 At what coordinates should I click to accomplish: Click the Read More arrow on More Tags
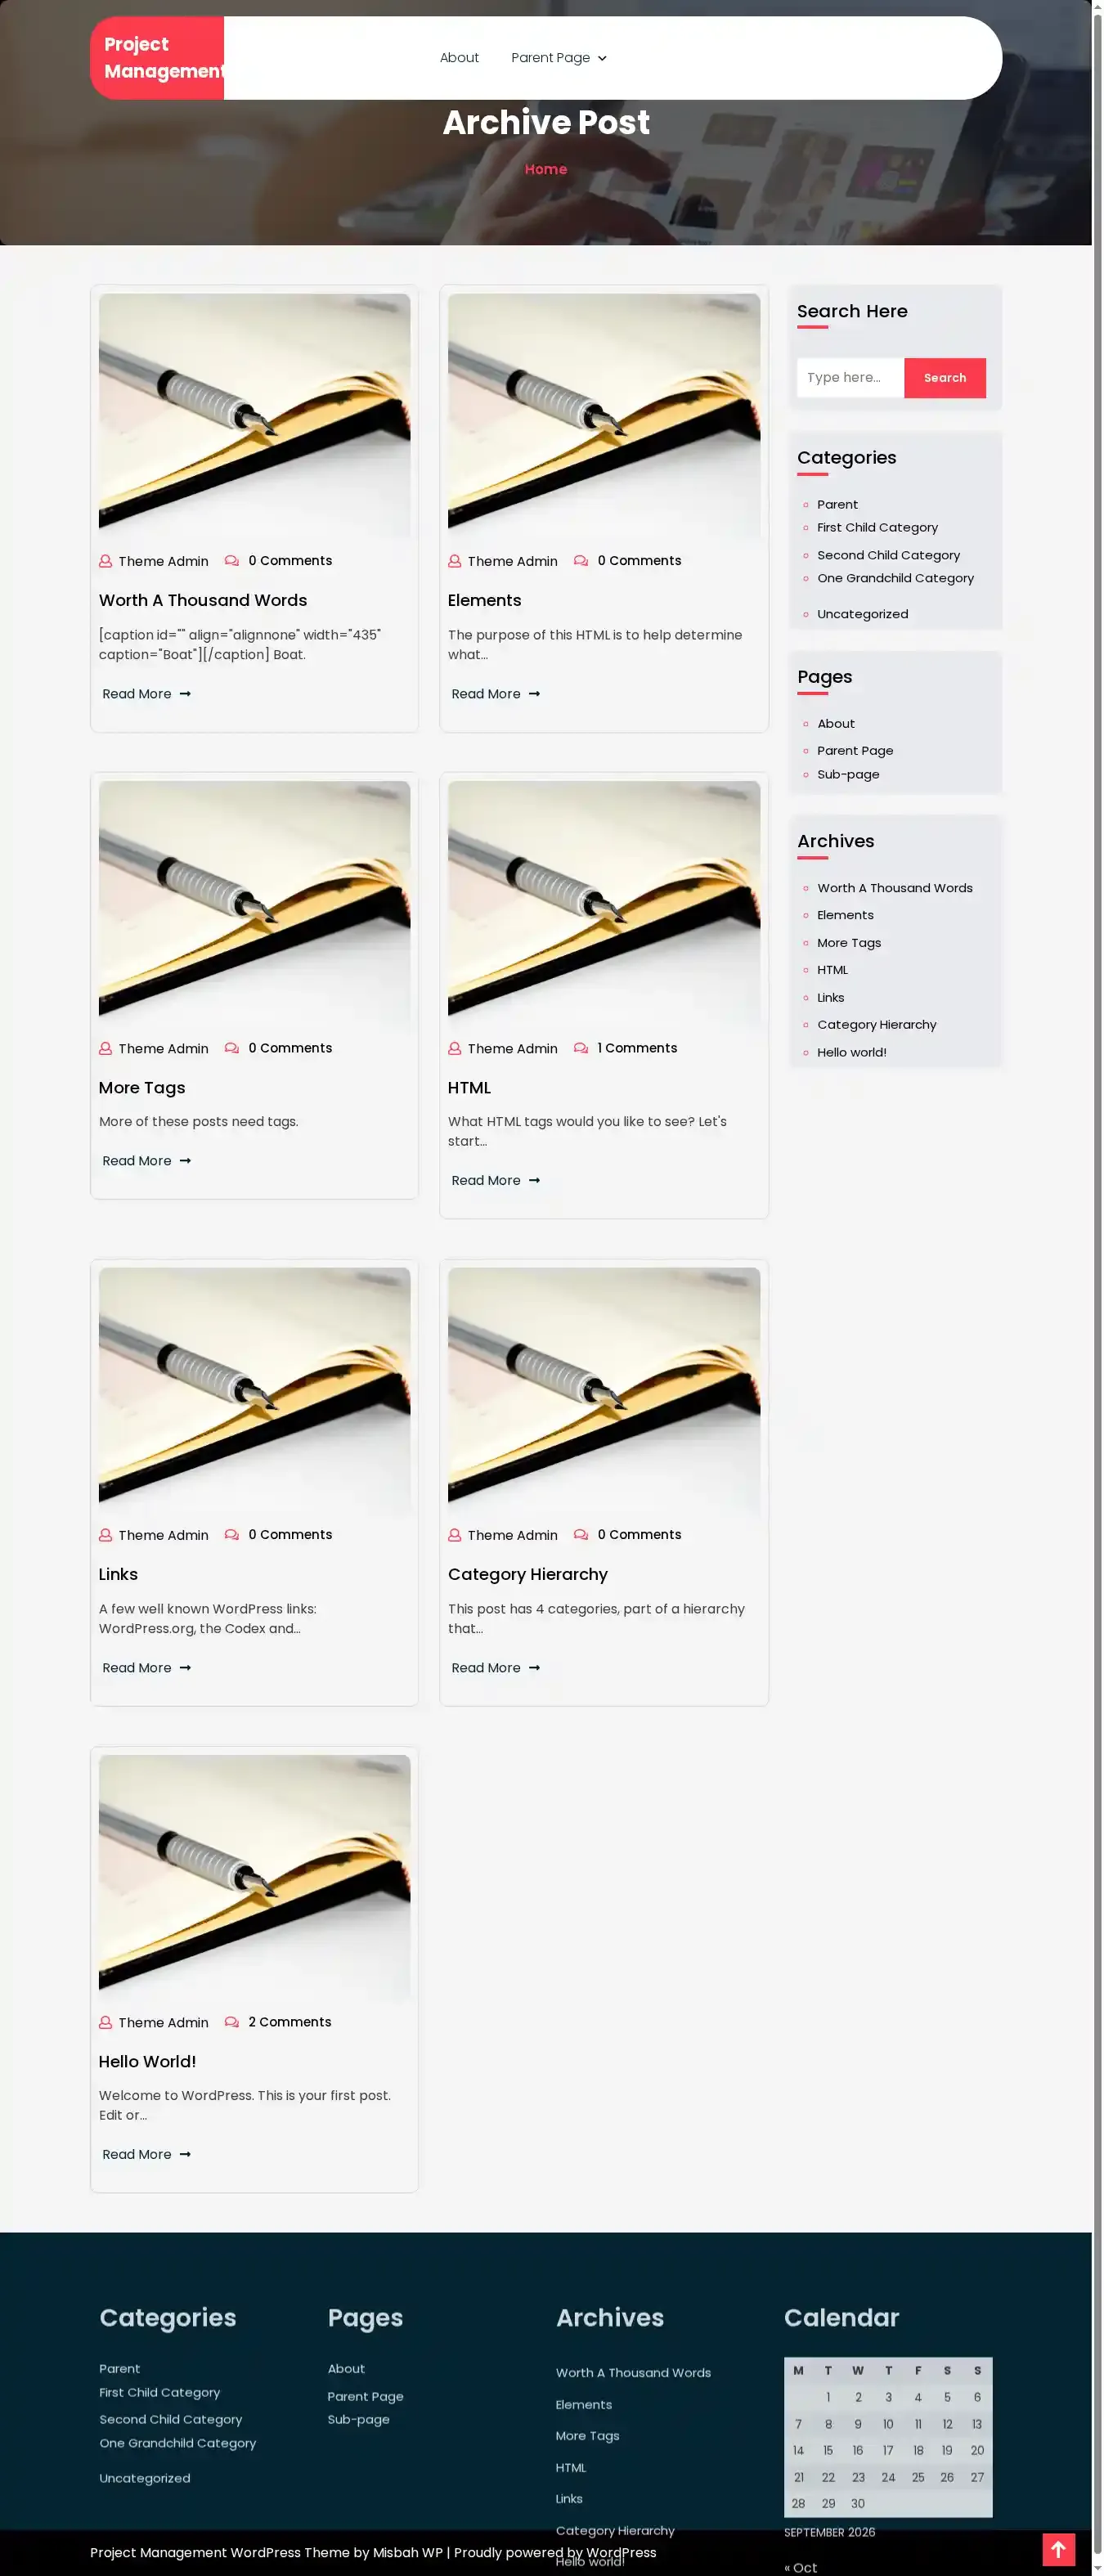[x=185, y=1161]
